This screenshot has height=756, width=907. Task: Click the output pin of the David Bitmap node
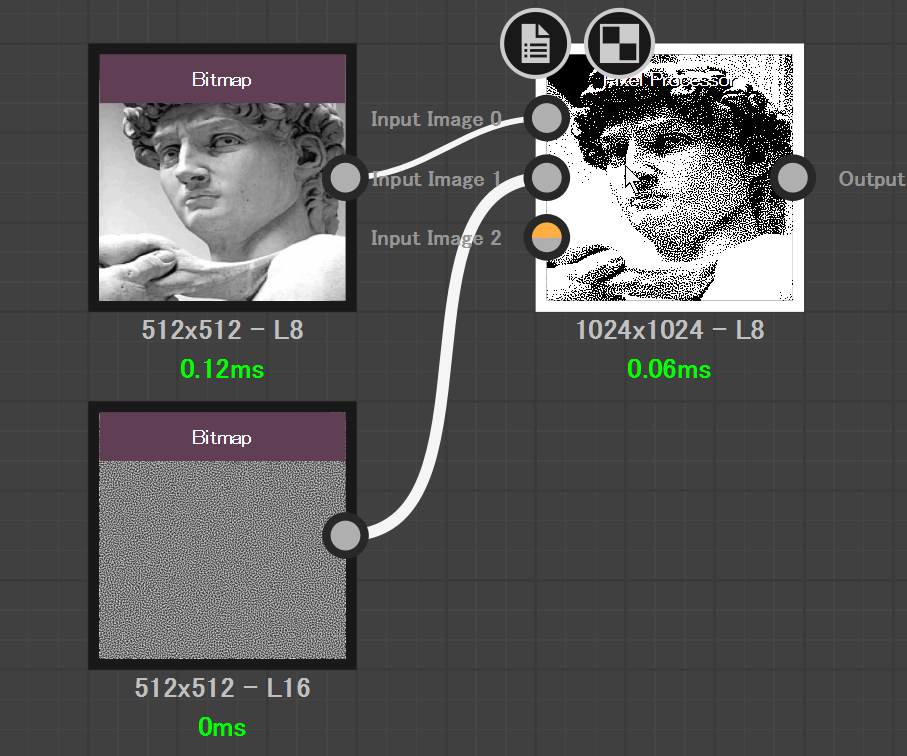click(x=345, y=178)
